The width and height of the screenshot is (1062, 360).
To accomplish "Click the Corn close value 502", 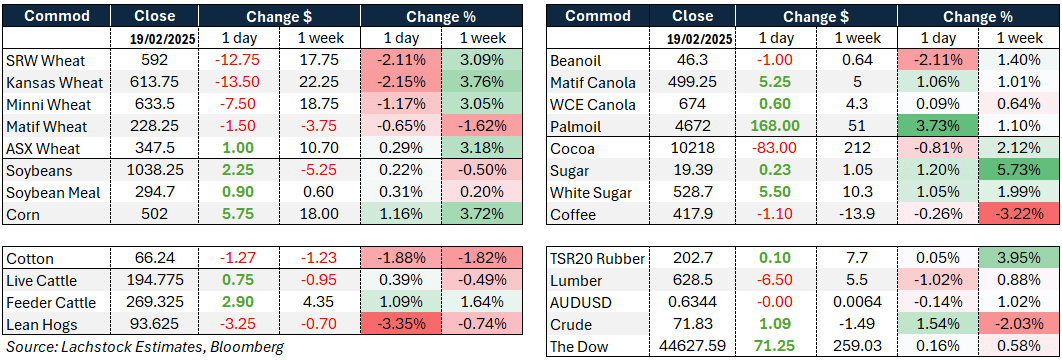I will point(155,215).
